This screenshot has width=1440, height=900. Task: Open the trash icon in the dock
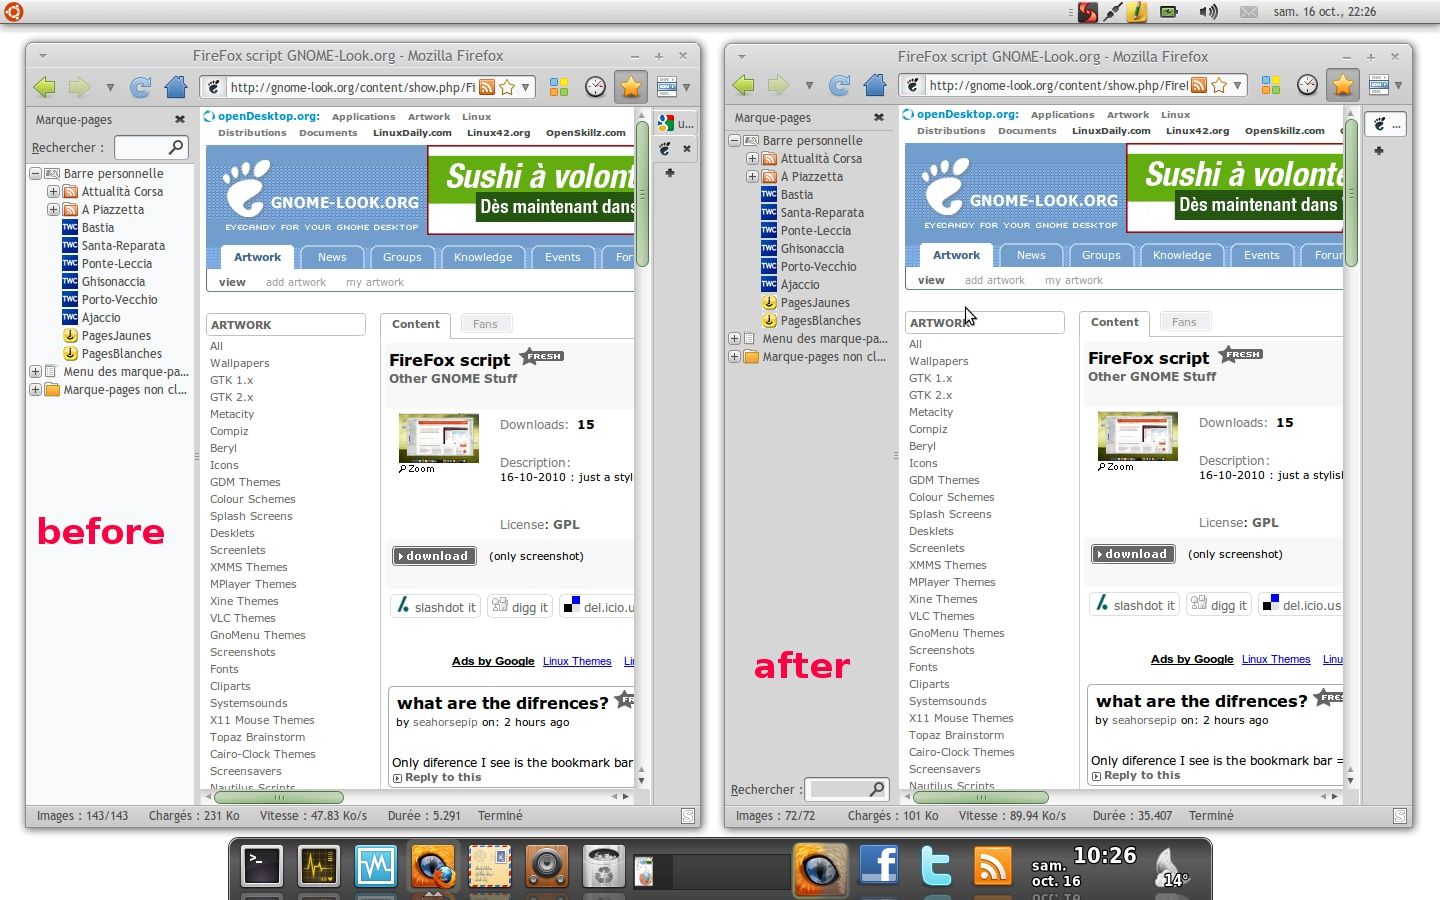point(604,866)
